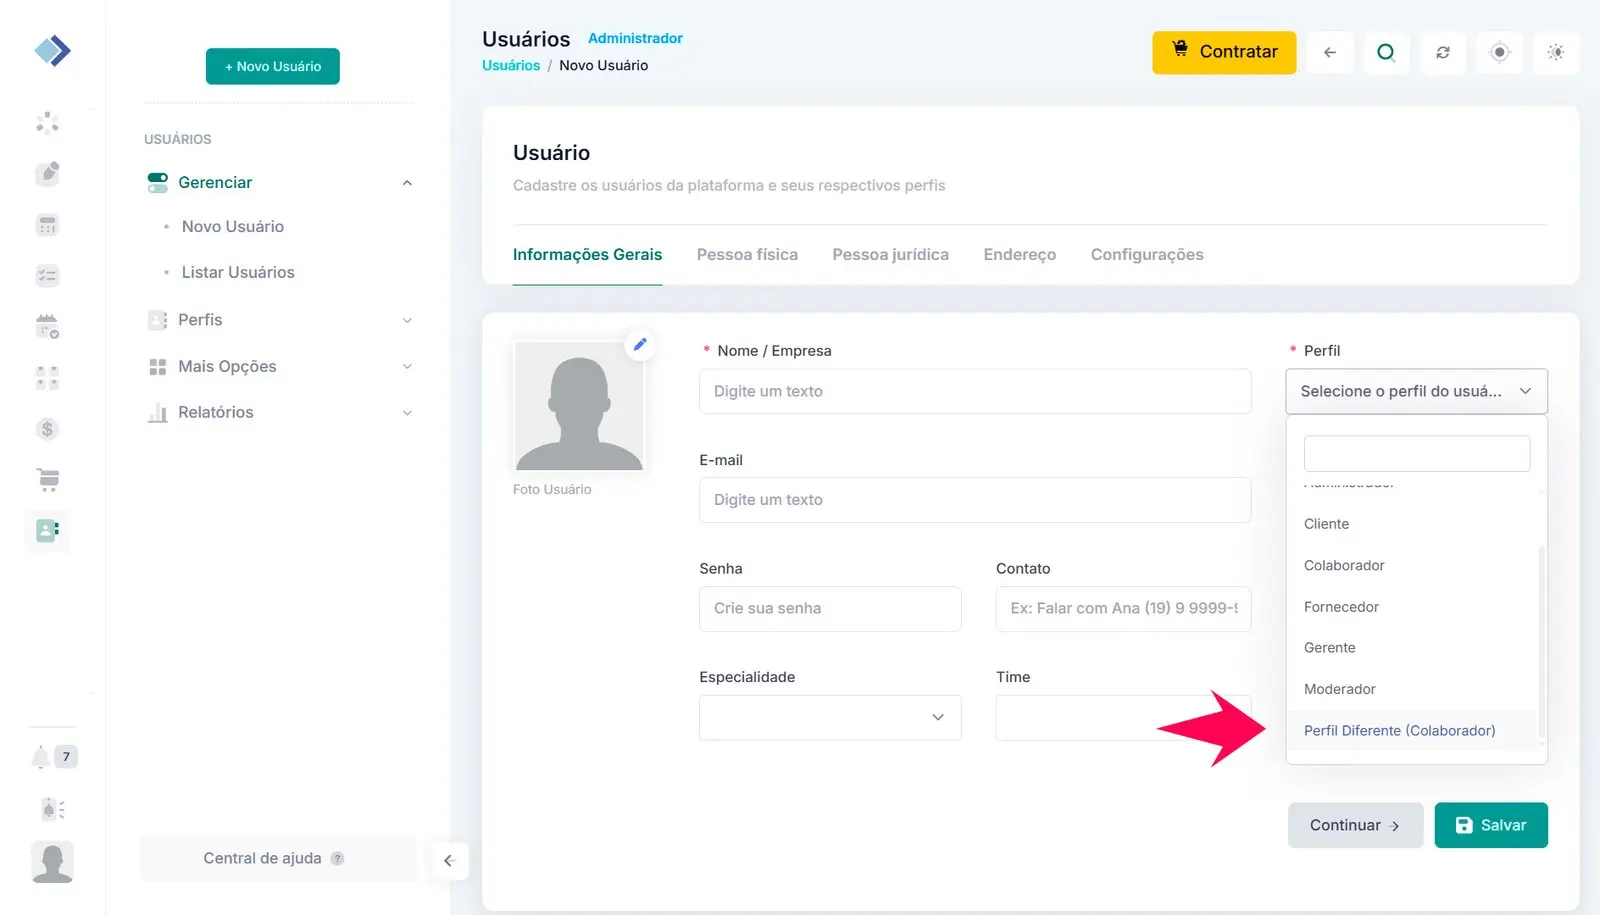Click the dollar sign finance icon in sidebar
Image resolution: width=1600 pixels, height=915 pixels.
click(x=47, y=429)
